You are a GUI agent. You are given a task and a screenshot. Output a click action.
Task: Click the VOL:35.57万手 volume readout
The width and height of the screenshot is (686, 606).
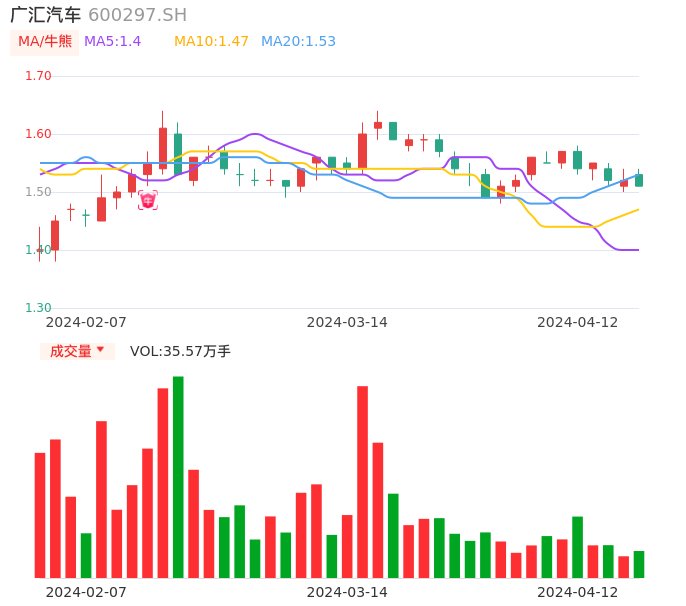point(180,351)
